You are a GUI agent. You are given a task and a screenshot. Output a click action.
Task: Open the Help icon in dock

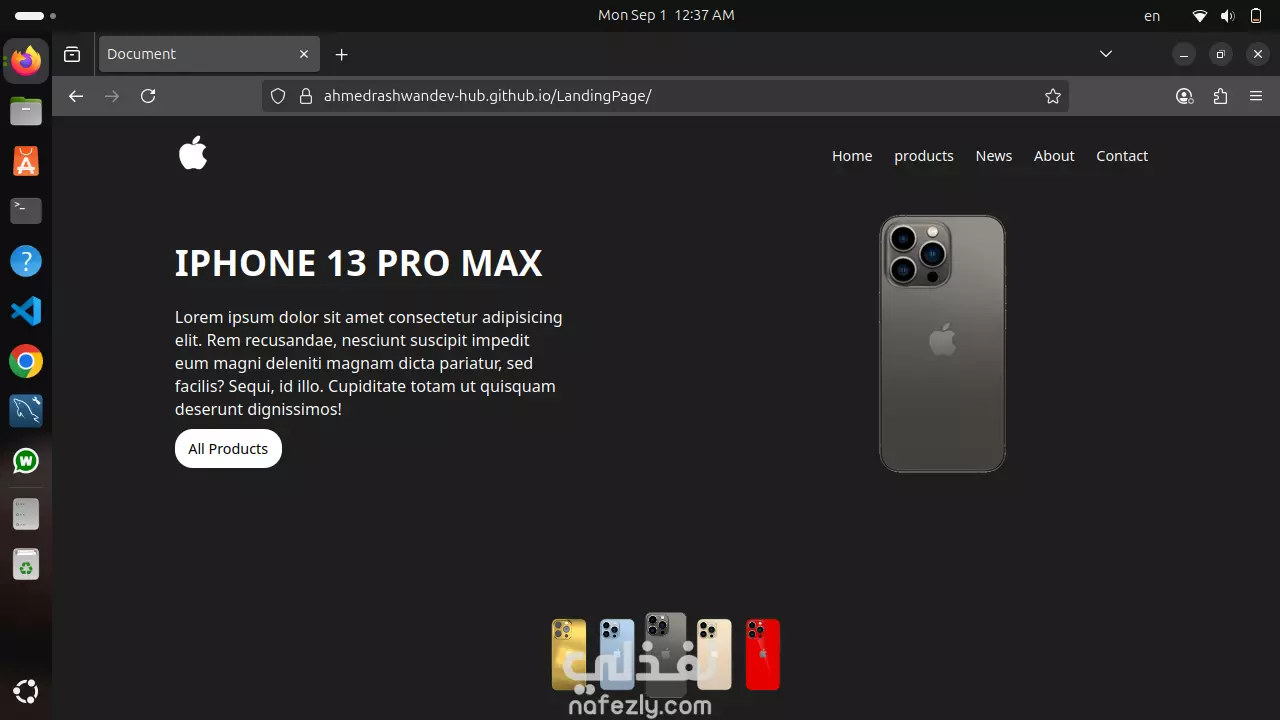click(x=26, y=261)
